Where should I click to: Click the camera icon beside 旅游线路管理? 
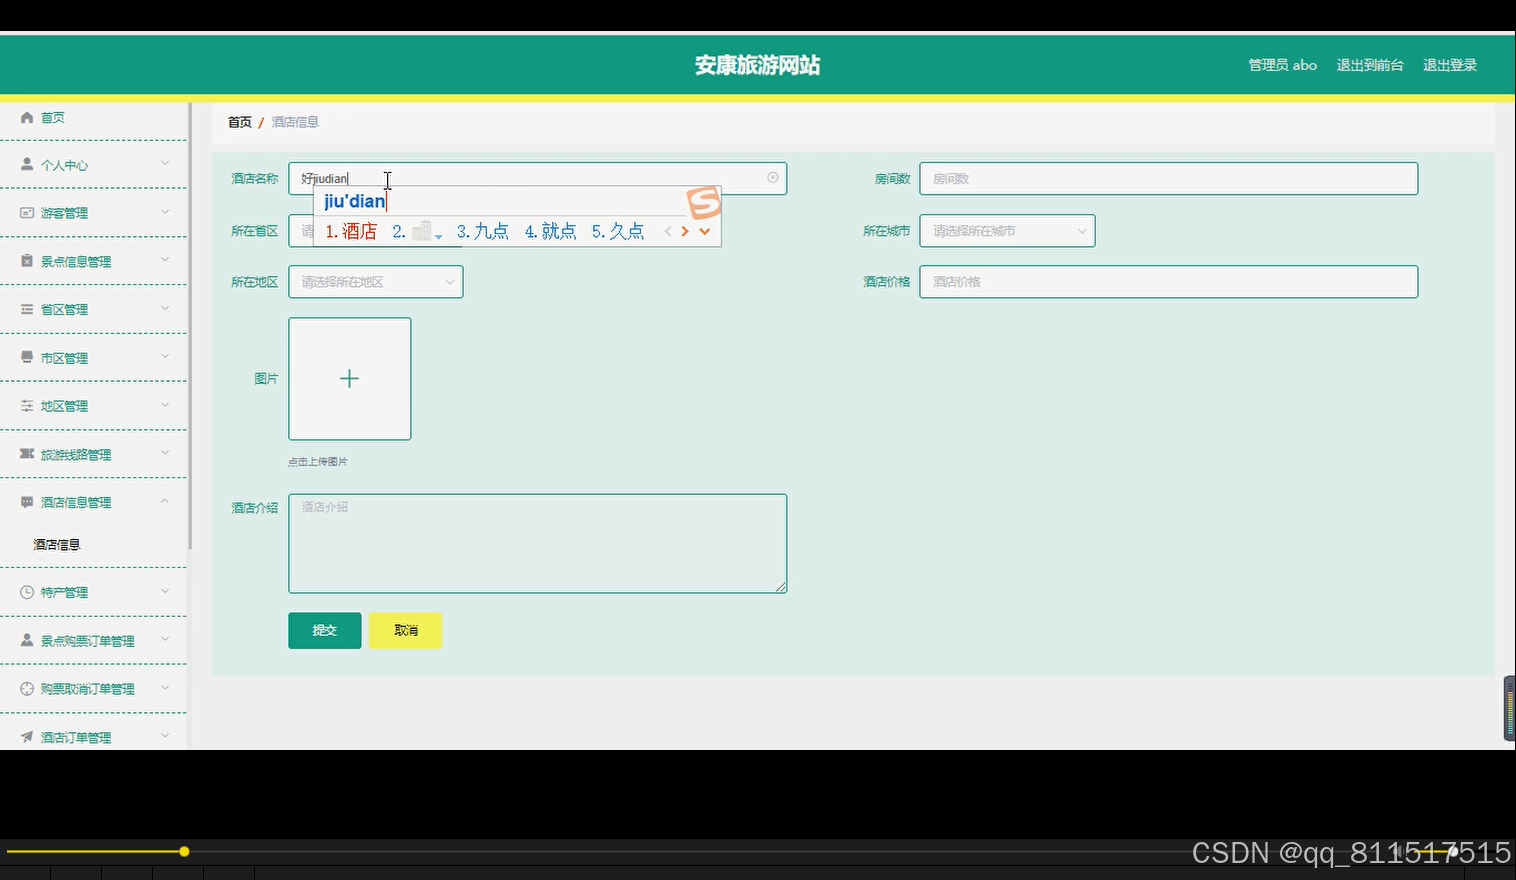(27, 453)
